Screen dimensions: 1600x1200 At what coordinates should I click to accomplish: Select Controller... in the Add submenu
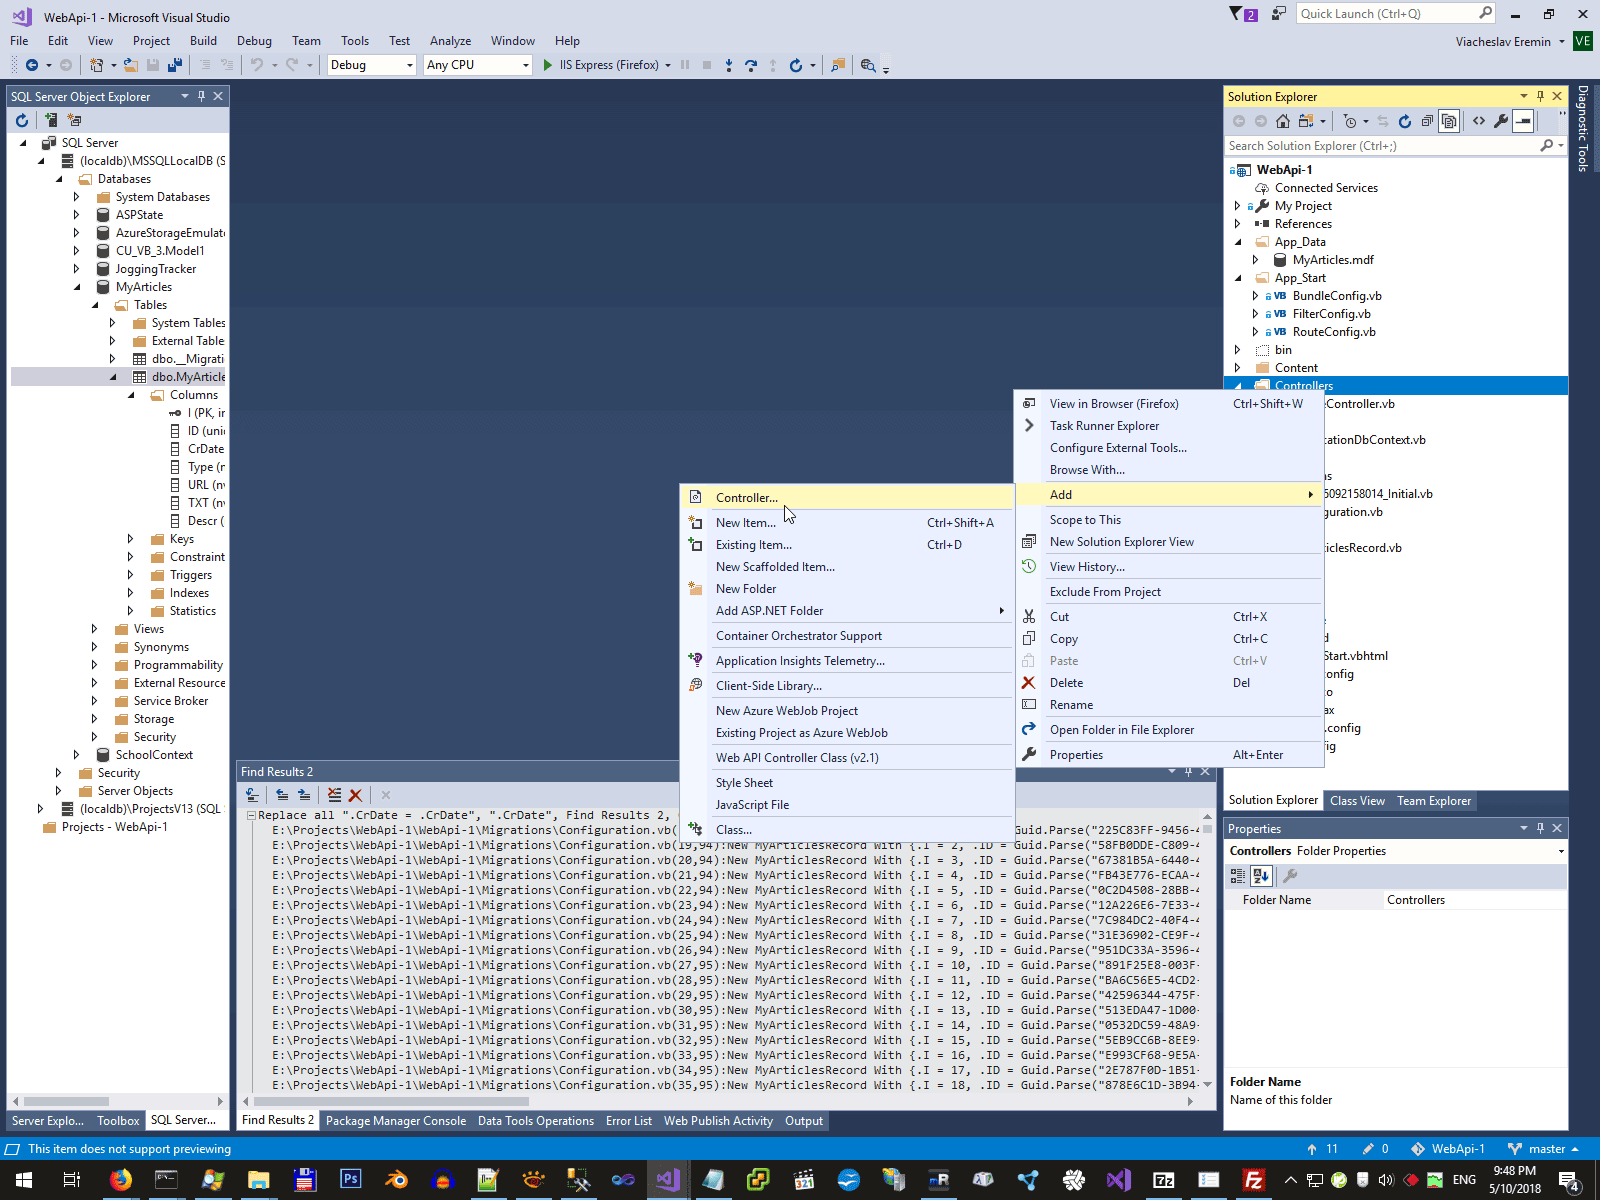pyautogui.click(x=847, y=498)
